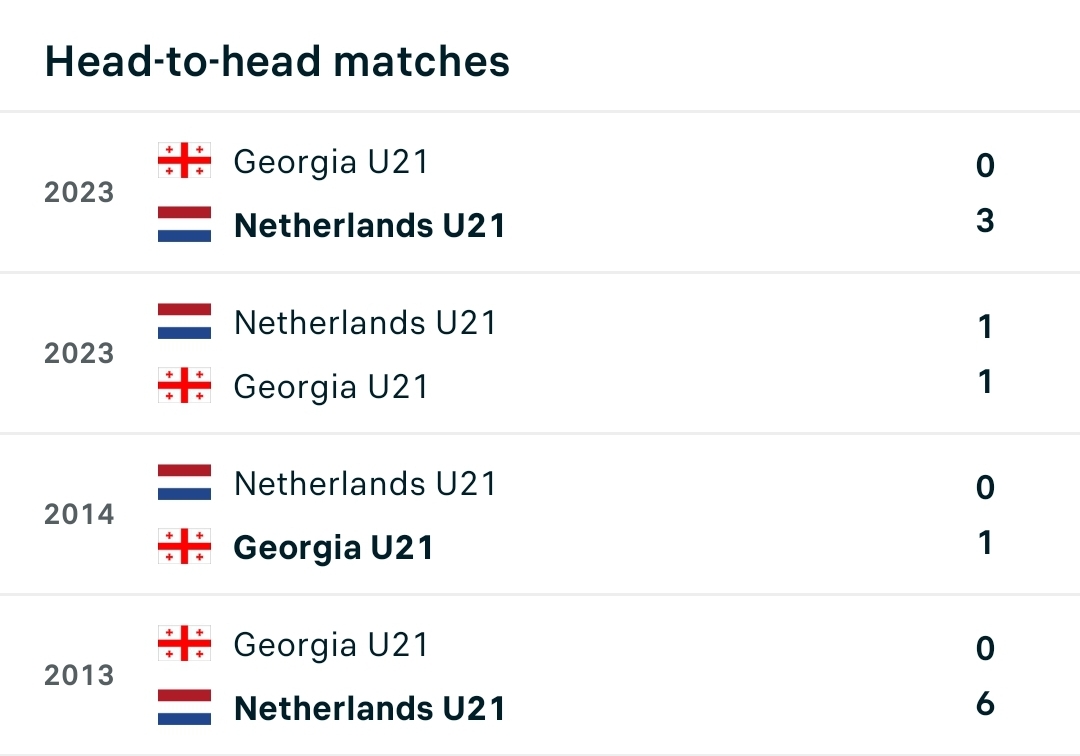This screenshot has height=756, width=1080.
Task: Open Netherlands U21 from 2023 1–1 draw
Action: (365, 323)
